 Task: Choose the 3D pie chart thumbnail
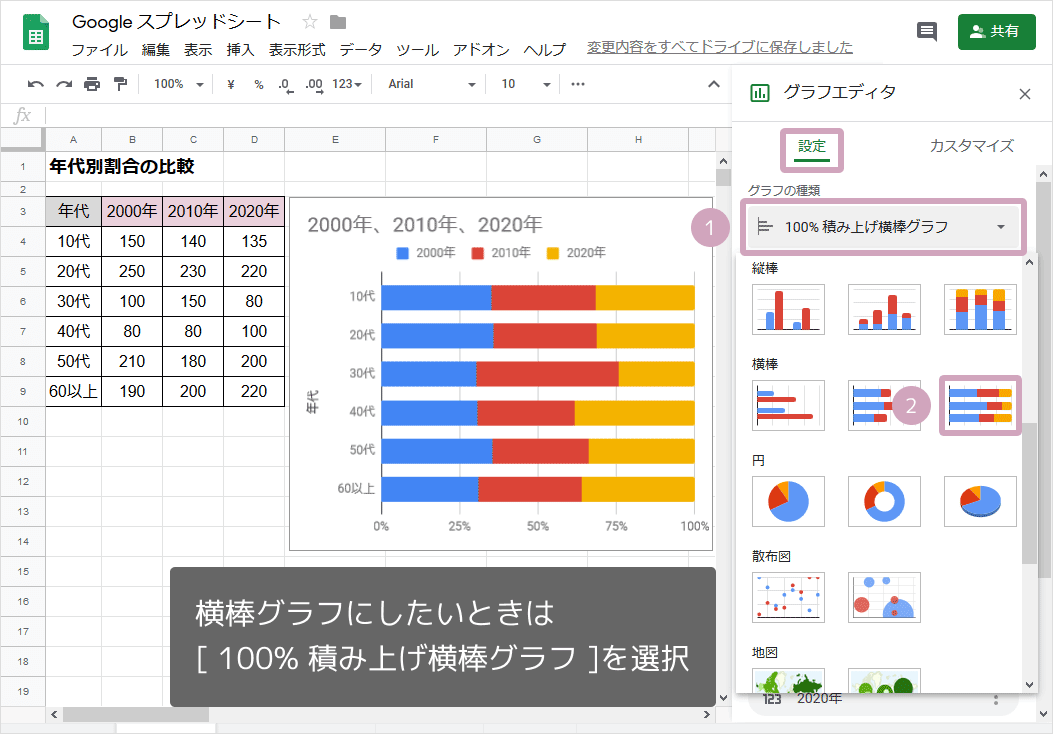980,501
